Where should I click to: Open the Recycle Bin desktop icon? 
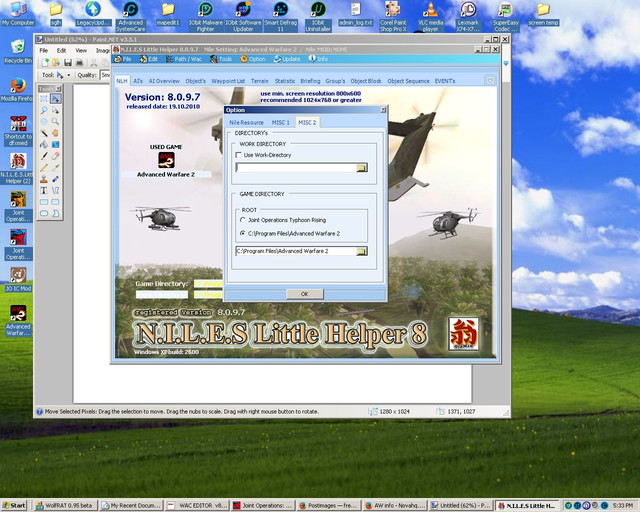(x=18, y=51)
